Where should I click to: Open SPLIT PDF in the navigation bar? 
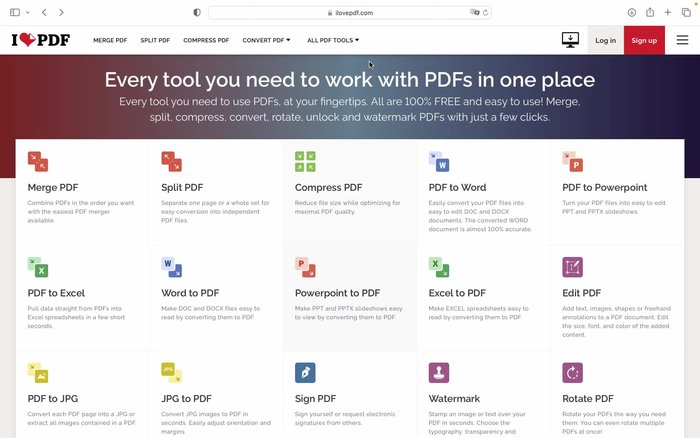click(x=155, y=40)
